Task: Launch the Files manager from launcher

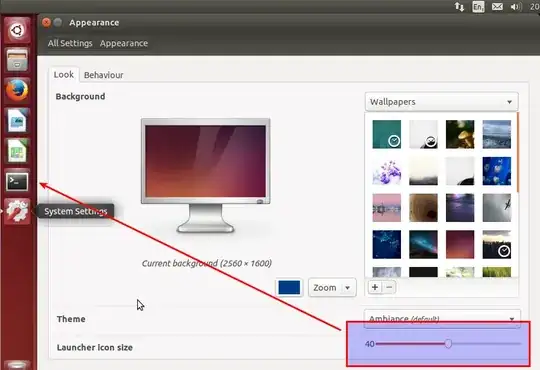Action: (x=17, y=60)
